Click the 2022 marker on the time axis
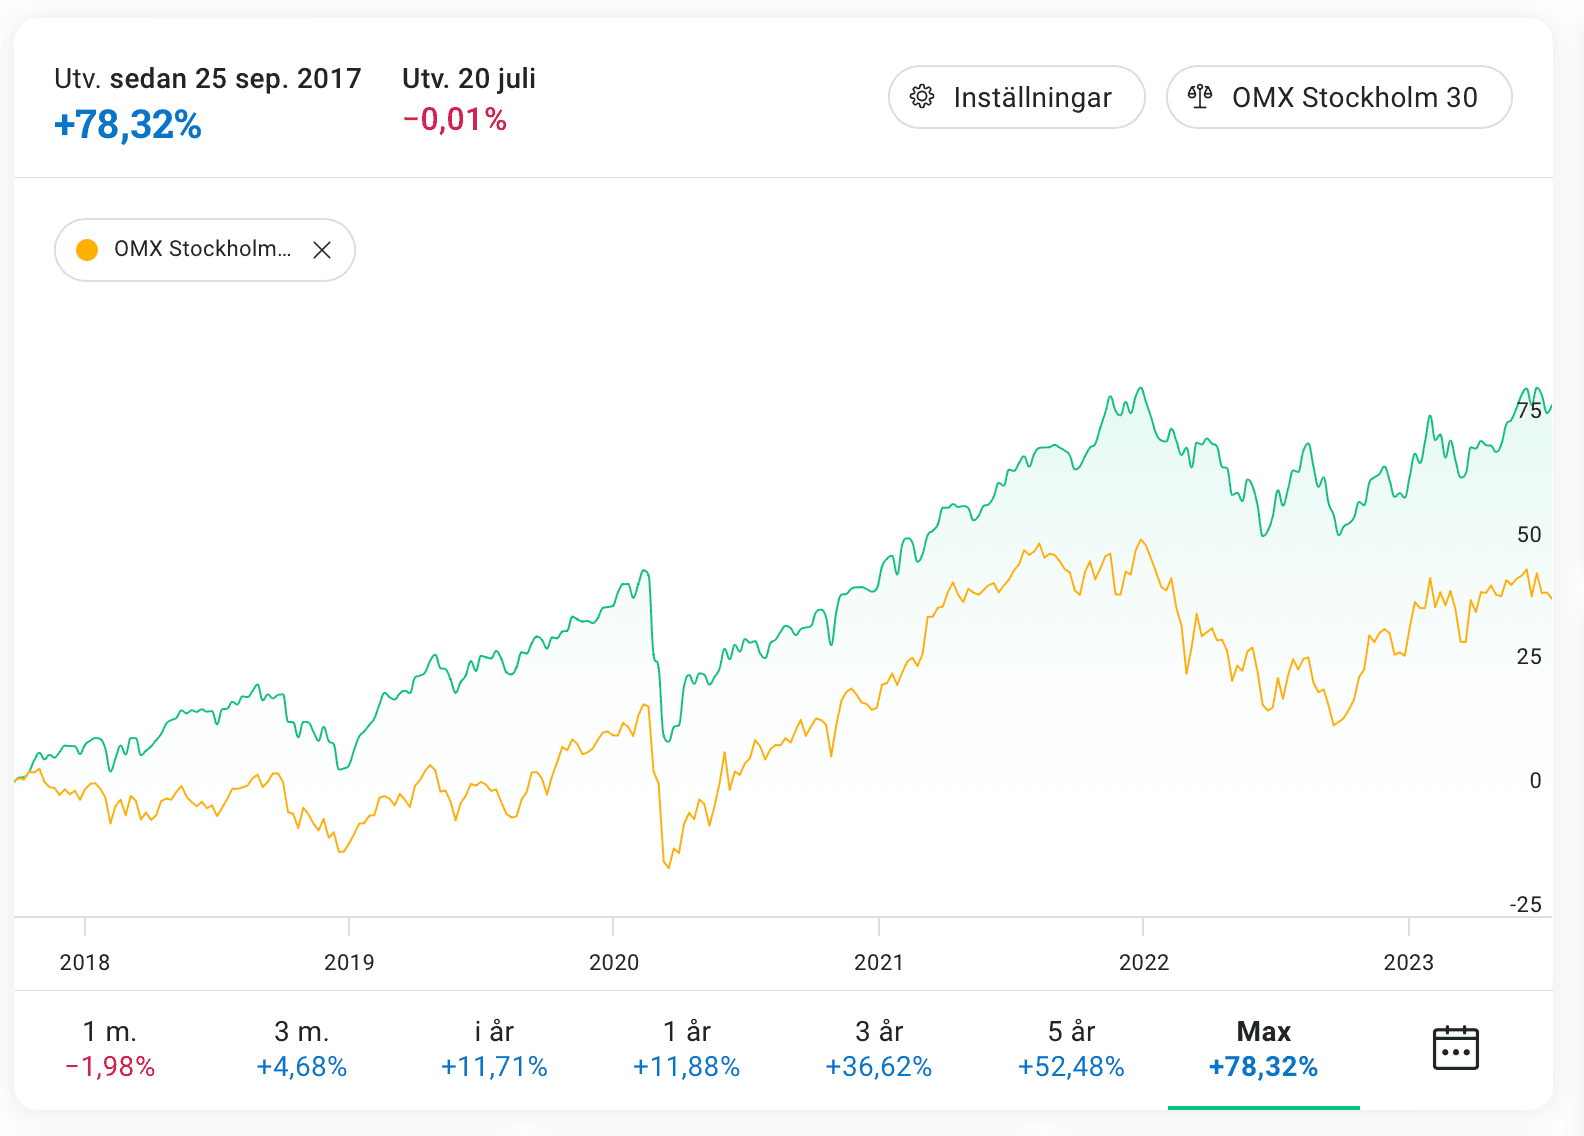 point(1143,962)
